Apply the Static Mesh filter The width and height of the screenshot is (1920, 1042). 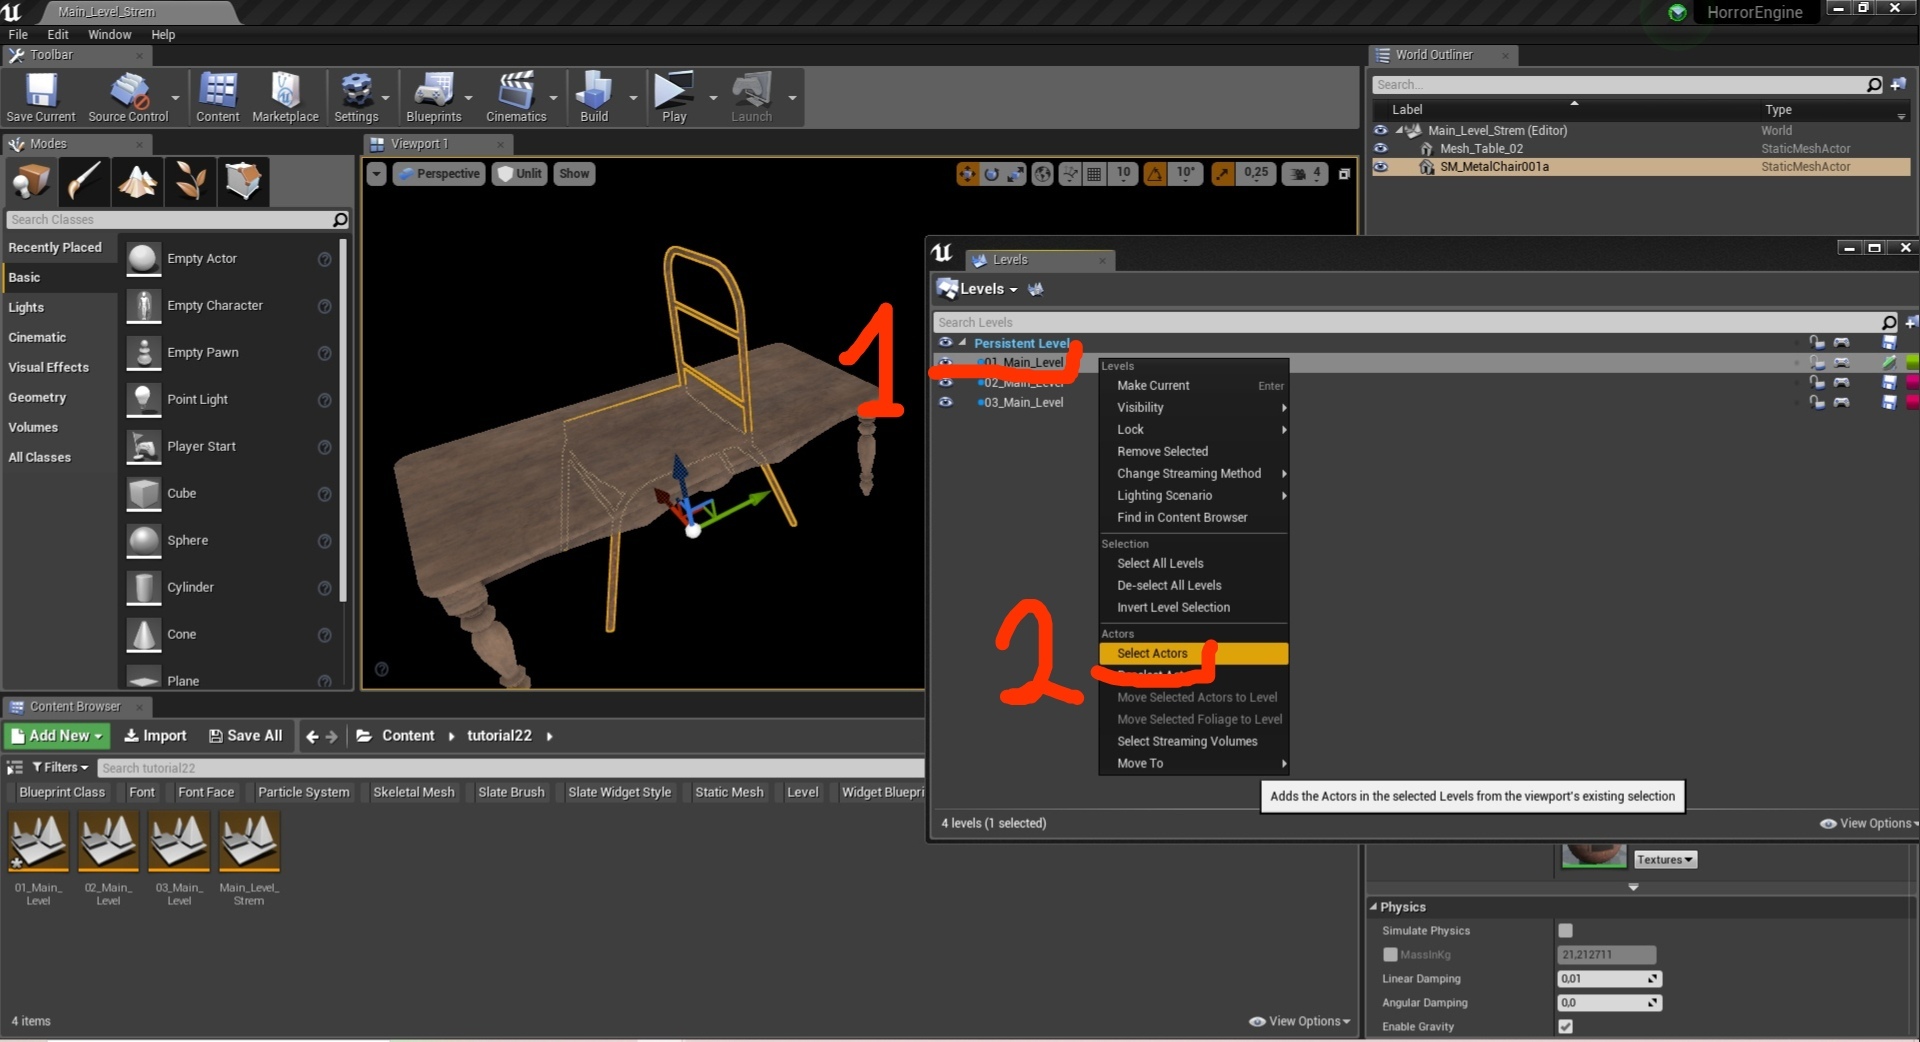tap(729, 792)
